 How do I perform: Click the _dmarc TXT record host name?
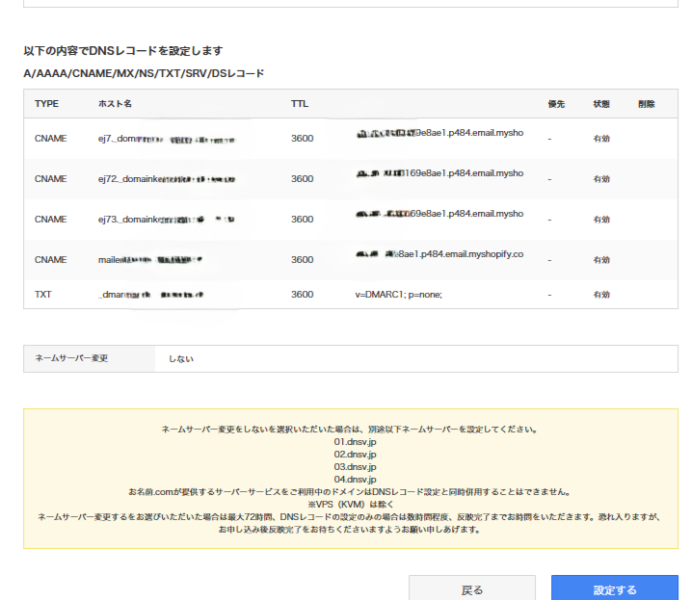[150, 295]
